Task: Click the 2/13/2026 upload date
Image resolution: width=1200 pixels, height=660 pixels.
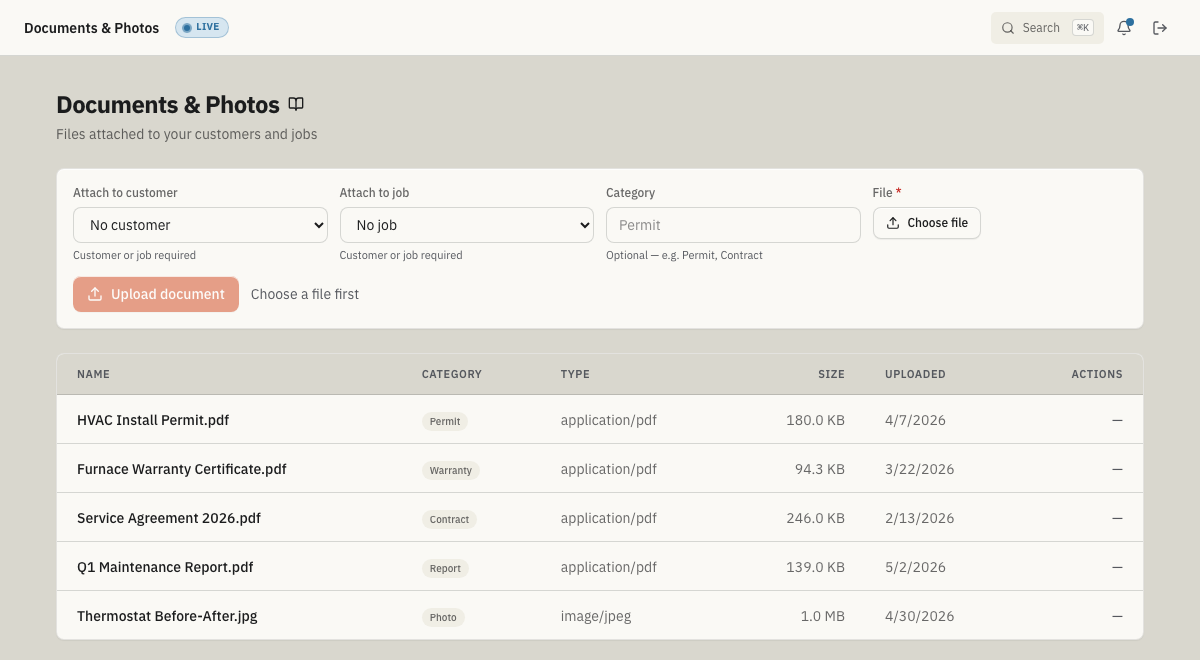Action: 920,518
